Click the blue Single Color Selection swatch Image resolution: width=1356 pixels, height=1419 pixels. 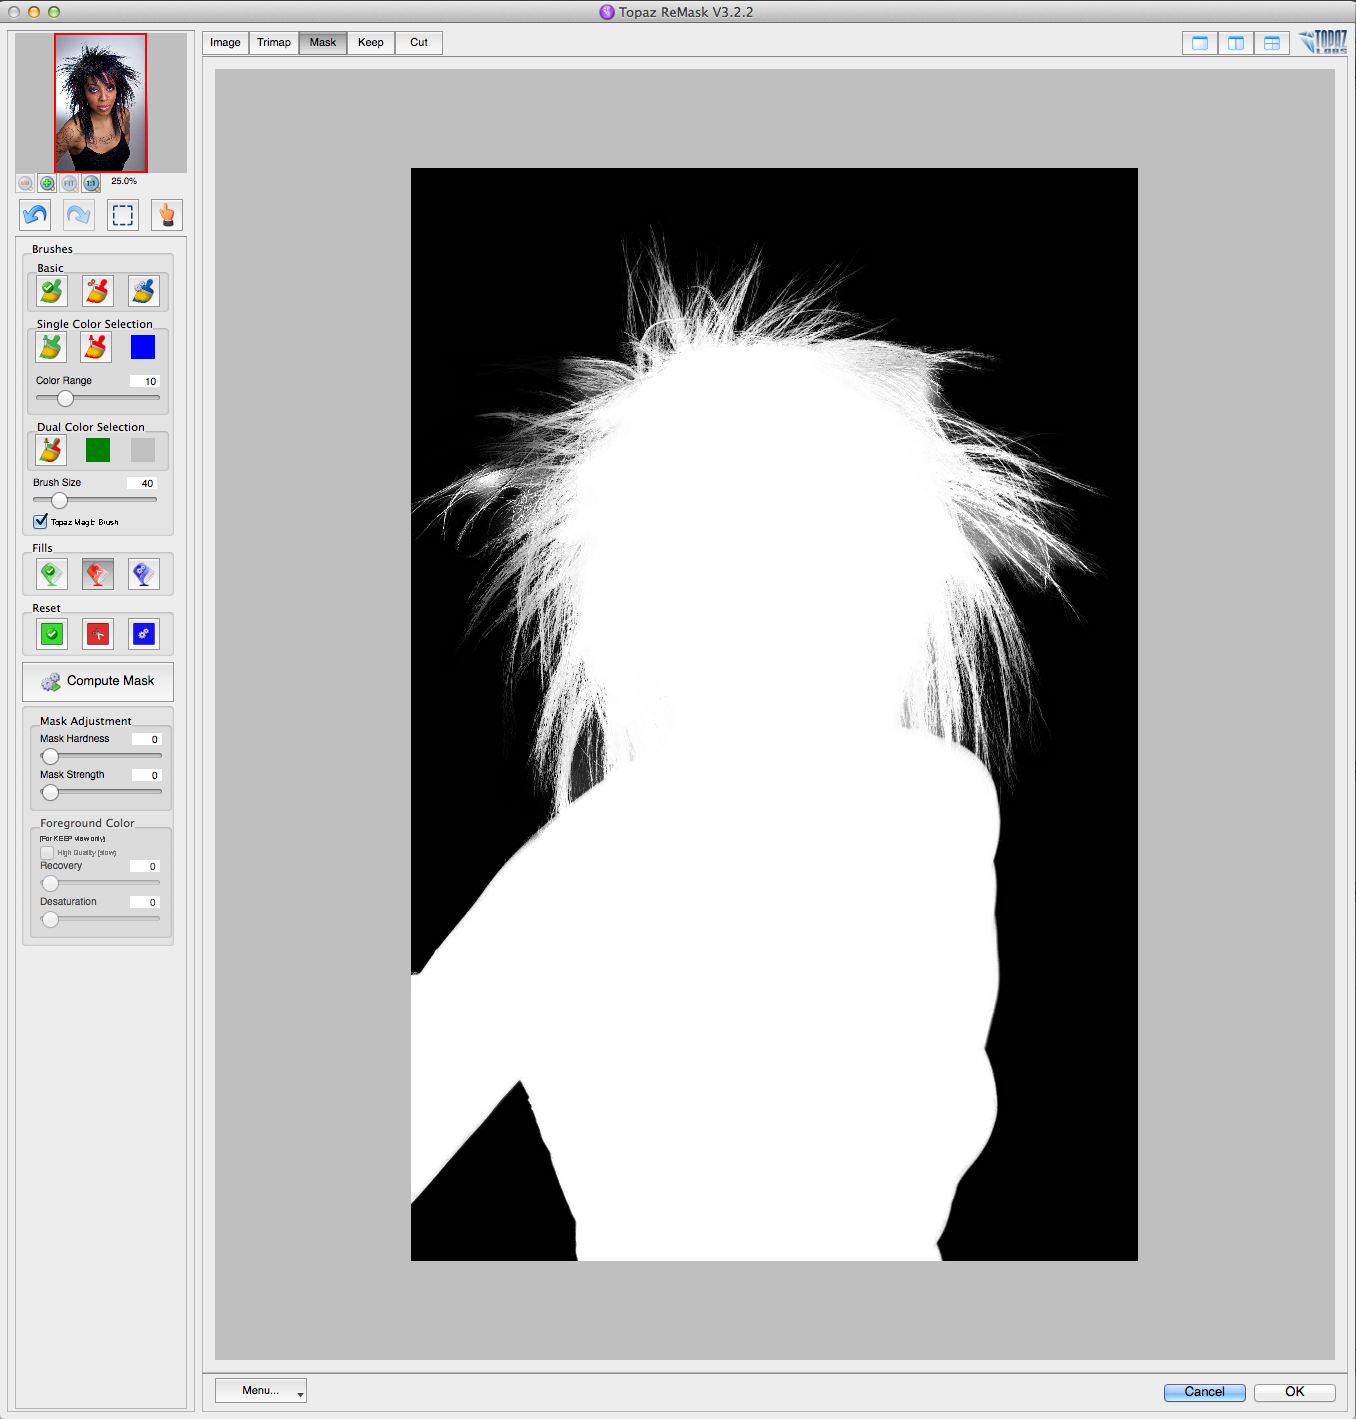click(143, 347)
